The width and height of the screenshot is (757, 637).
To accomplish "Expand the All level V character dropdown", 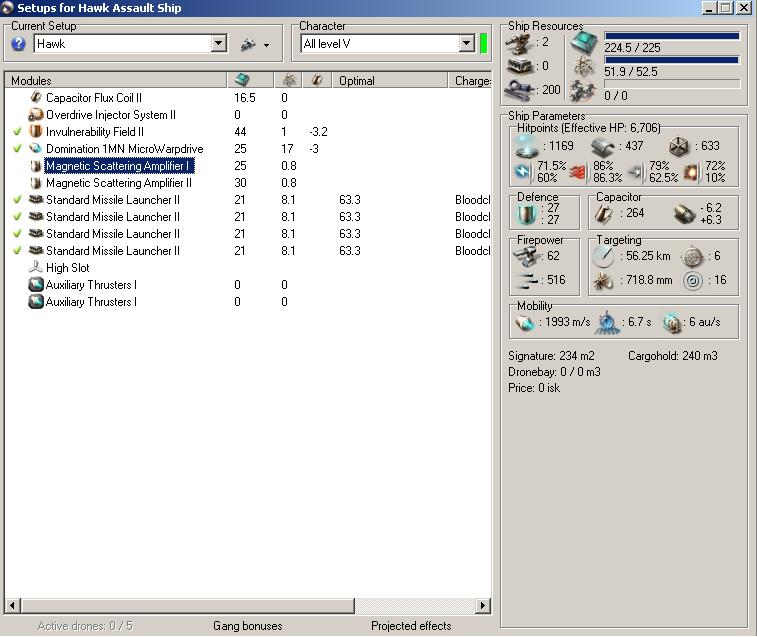I will click(x=466, y=44).
